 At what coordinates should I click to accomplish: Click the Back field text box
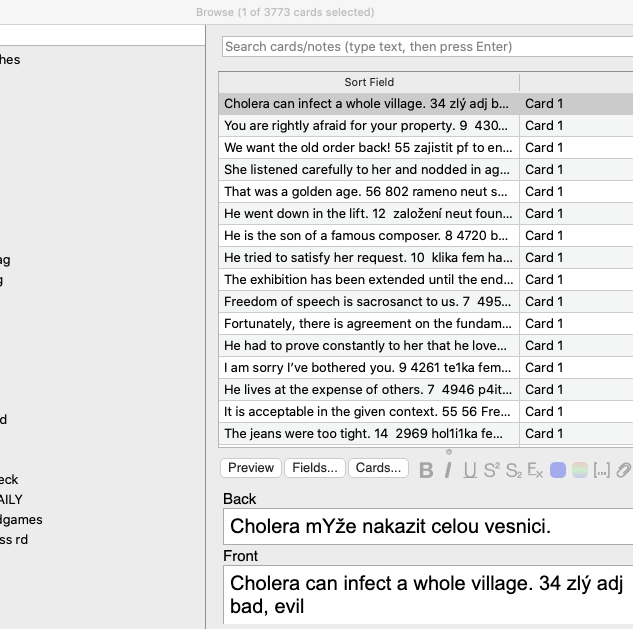[428, 526]
